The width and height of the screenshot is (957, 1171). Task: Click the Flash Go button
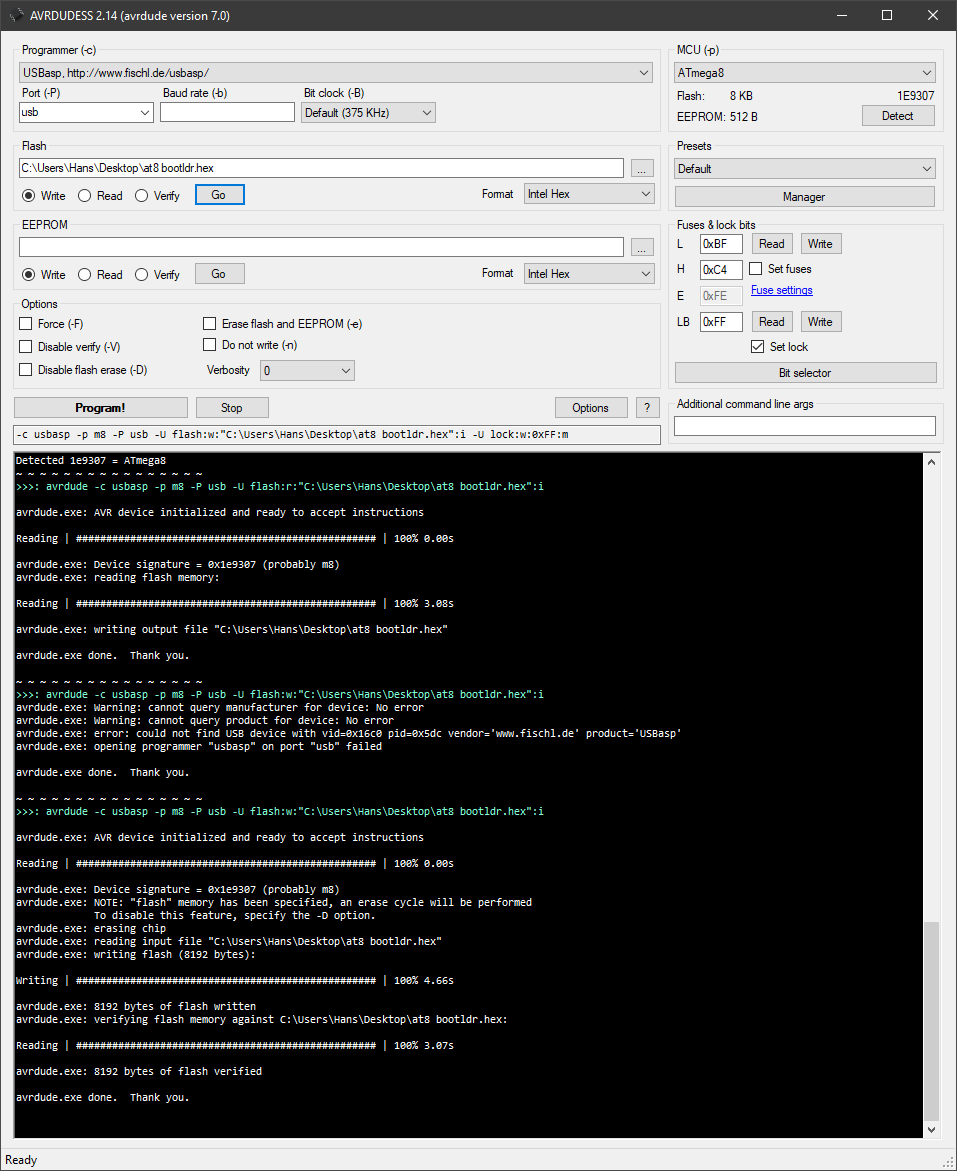pos(220,195)
